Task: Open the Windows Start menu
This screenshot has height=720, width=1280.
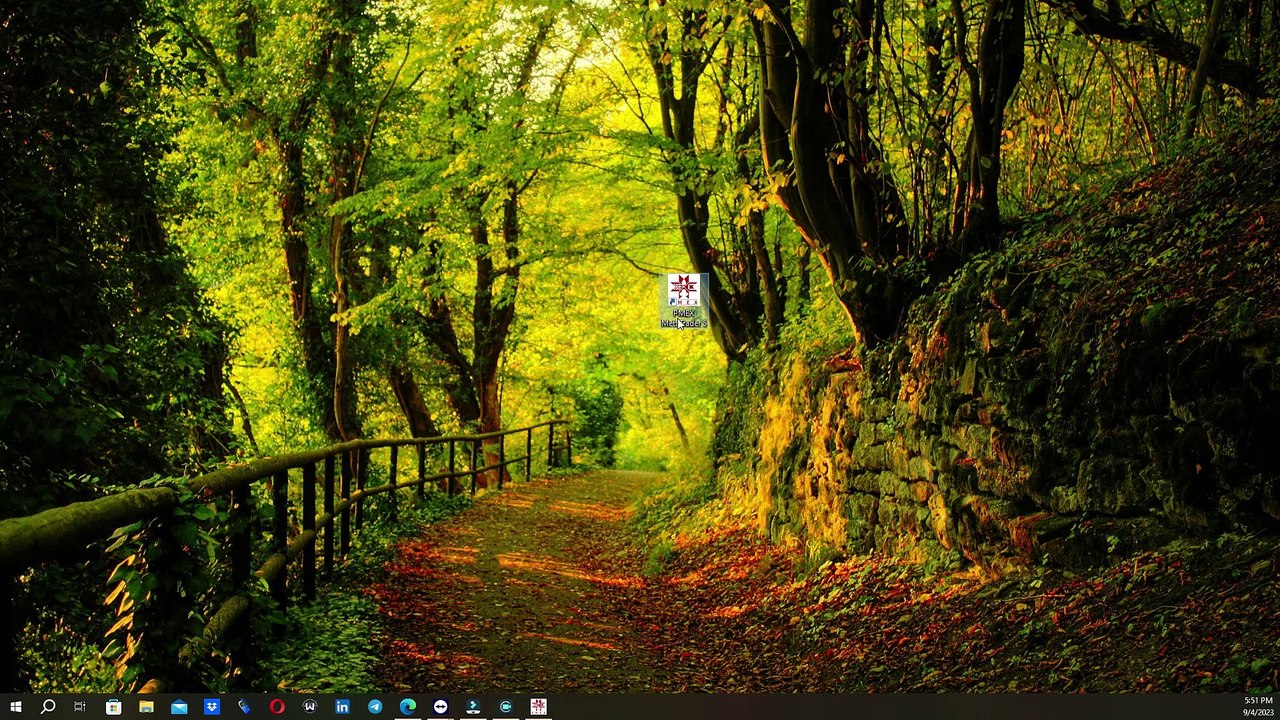Action: click(15, 707)
